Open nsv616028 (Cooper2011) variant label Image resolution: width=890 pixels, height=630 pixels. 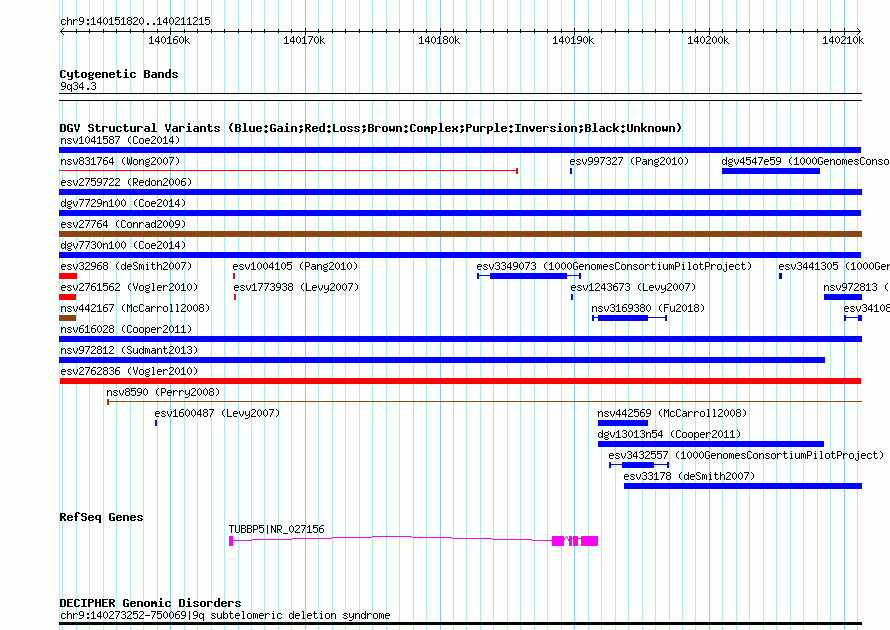[x=126, y=329]
